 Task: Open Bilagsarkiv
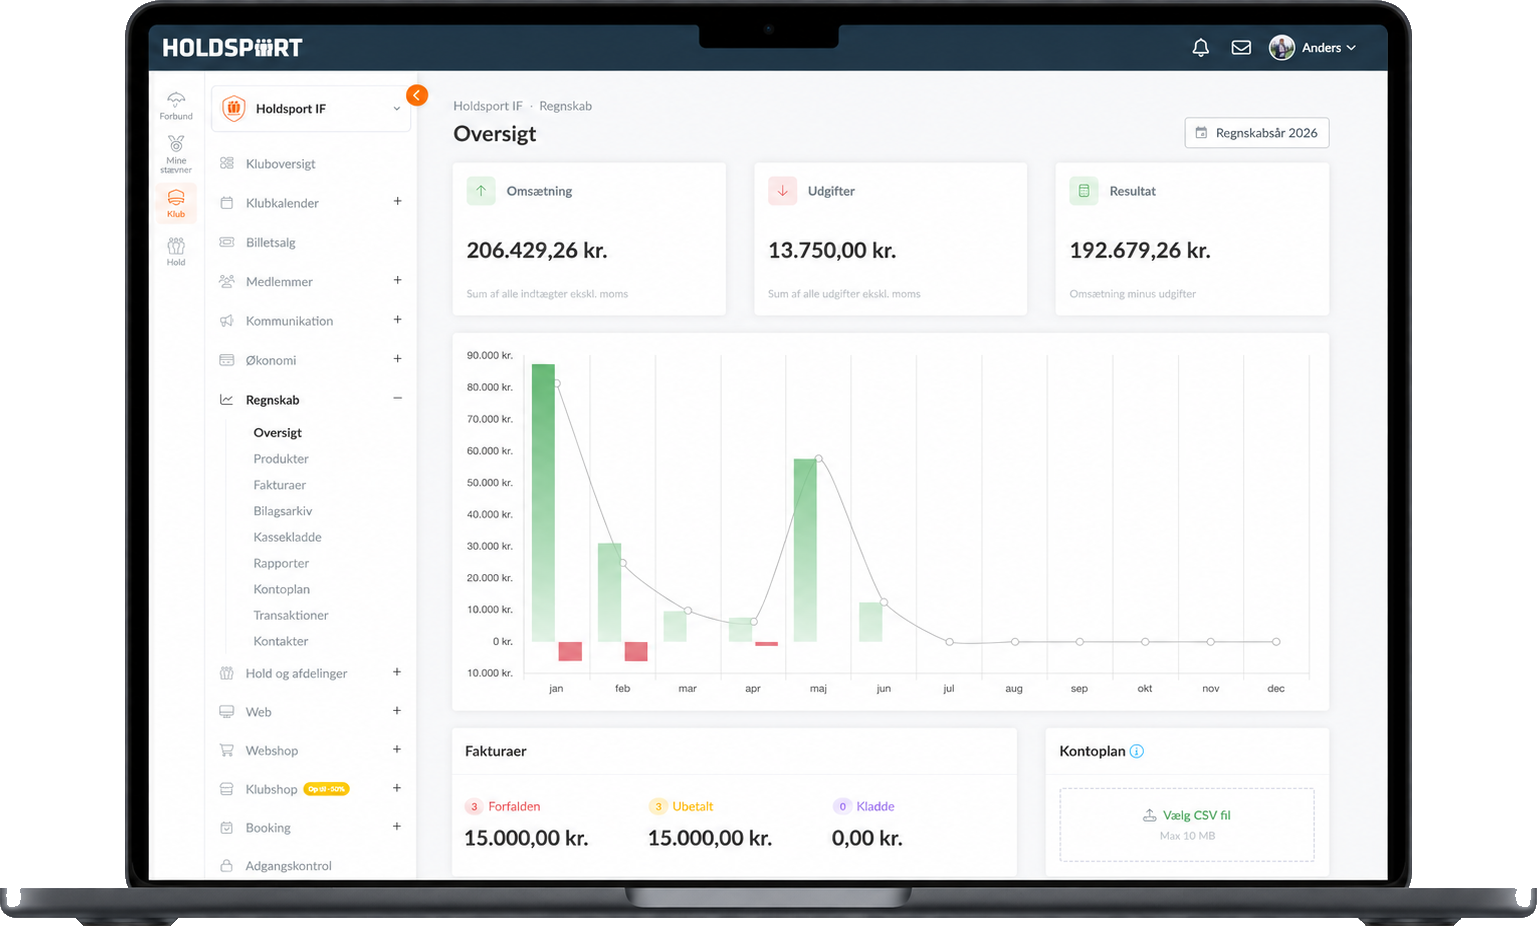pos(283,511)
